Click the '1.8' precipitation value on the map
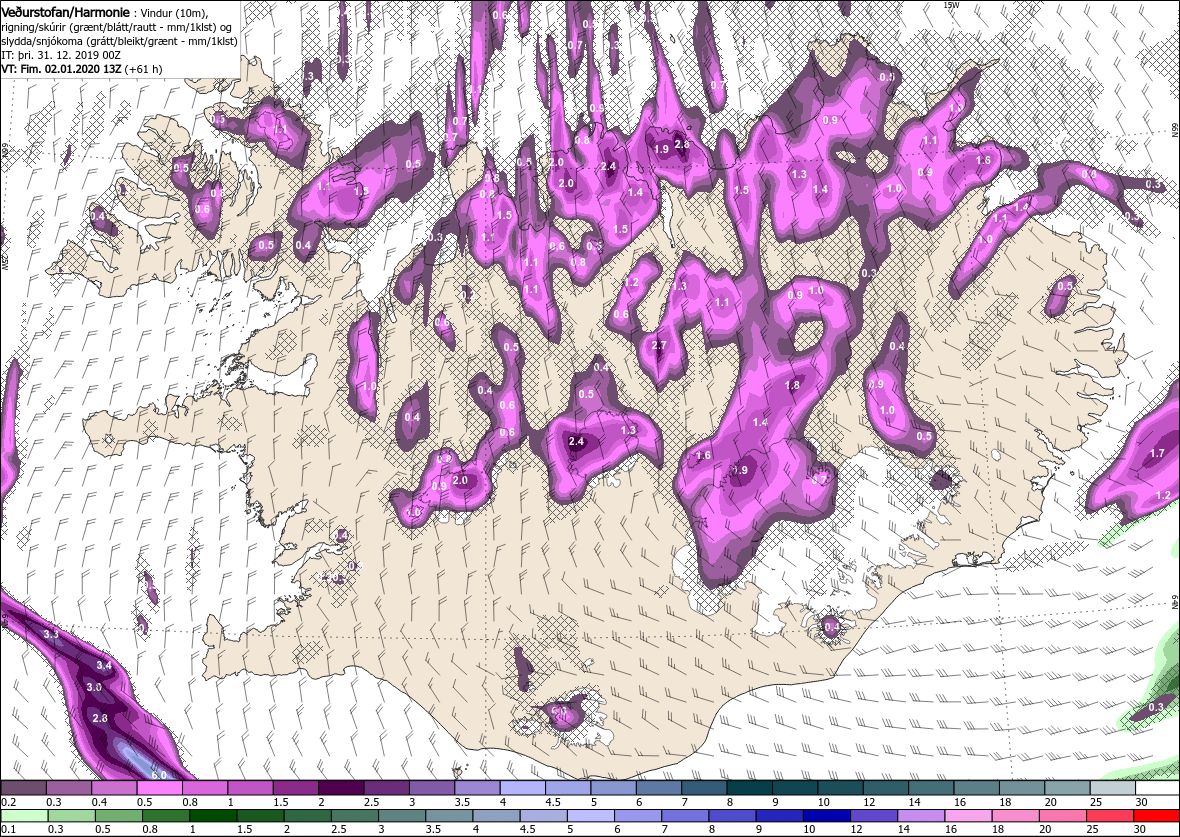Screen dimensions: 1180x837 point(792,385)
